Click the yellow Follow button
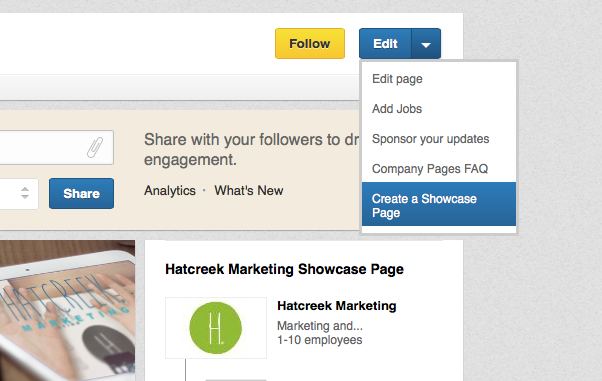This screenshot has height=381, width=602. click(x=310, y=43)
